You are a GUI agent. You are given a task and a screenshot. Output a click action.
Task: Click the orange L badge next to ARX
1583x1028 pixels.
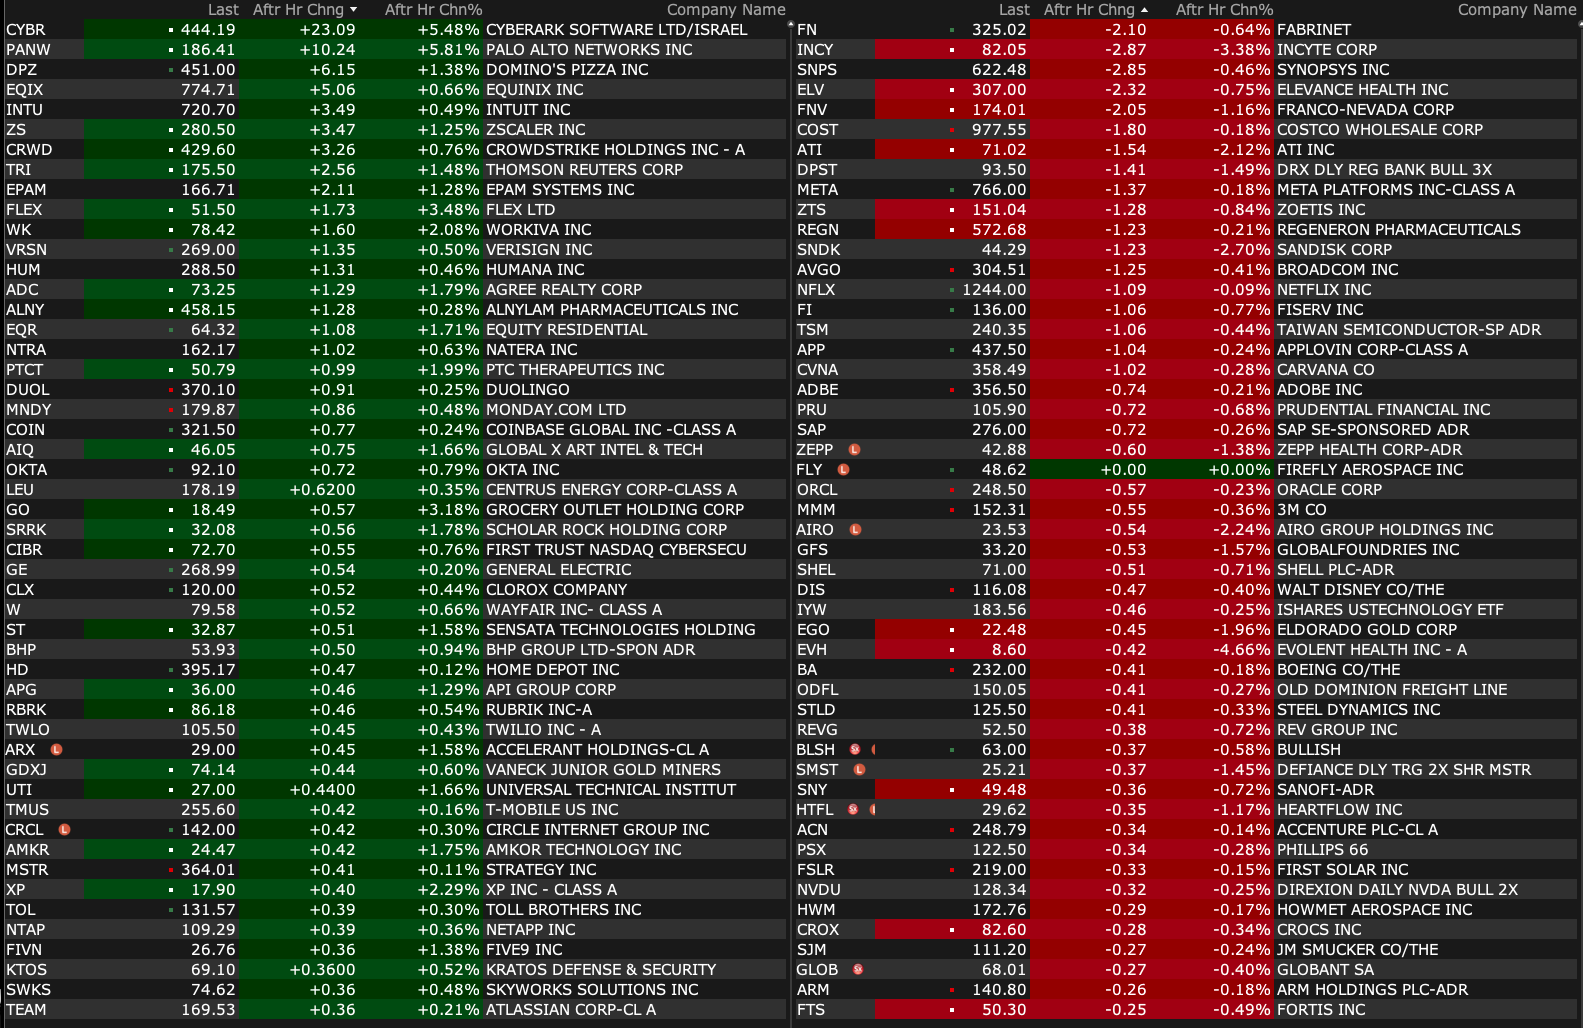pyautogui.click(x=57, y=750)
